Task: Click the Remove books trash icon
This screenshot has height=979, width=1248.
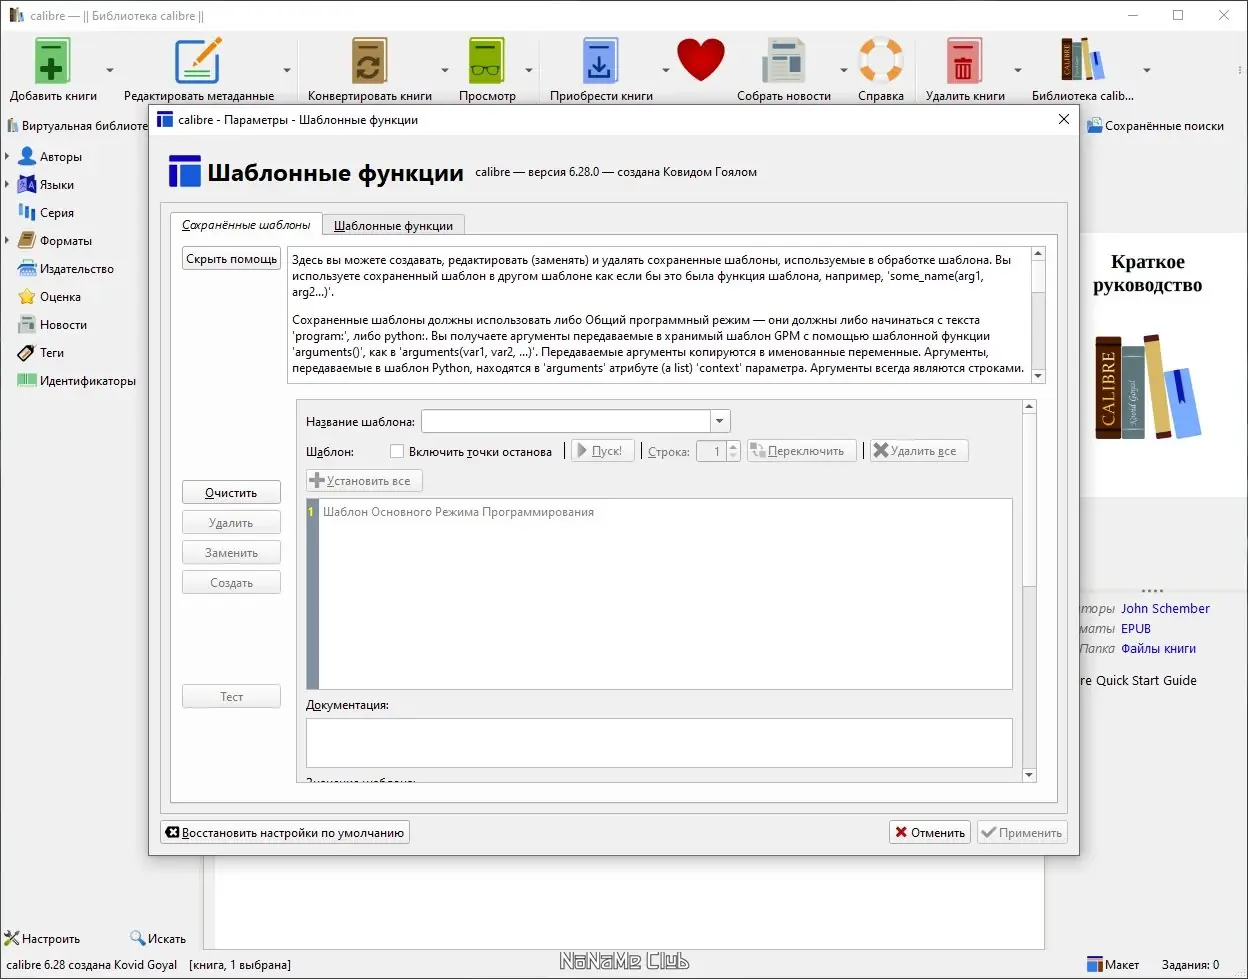Action: point(964,60)
